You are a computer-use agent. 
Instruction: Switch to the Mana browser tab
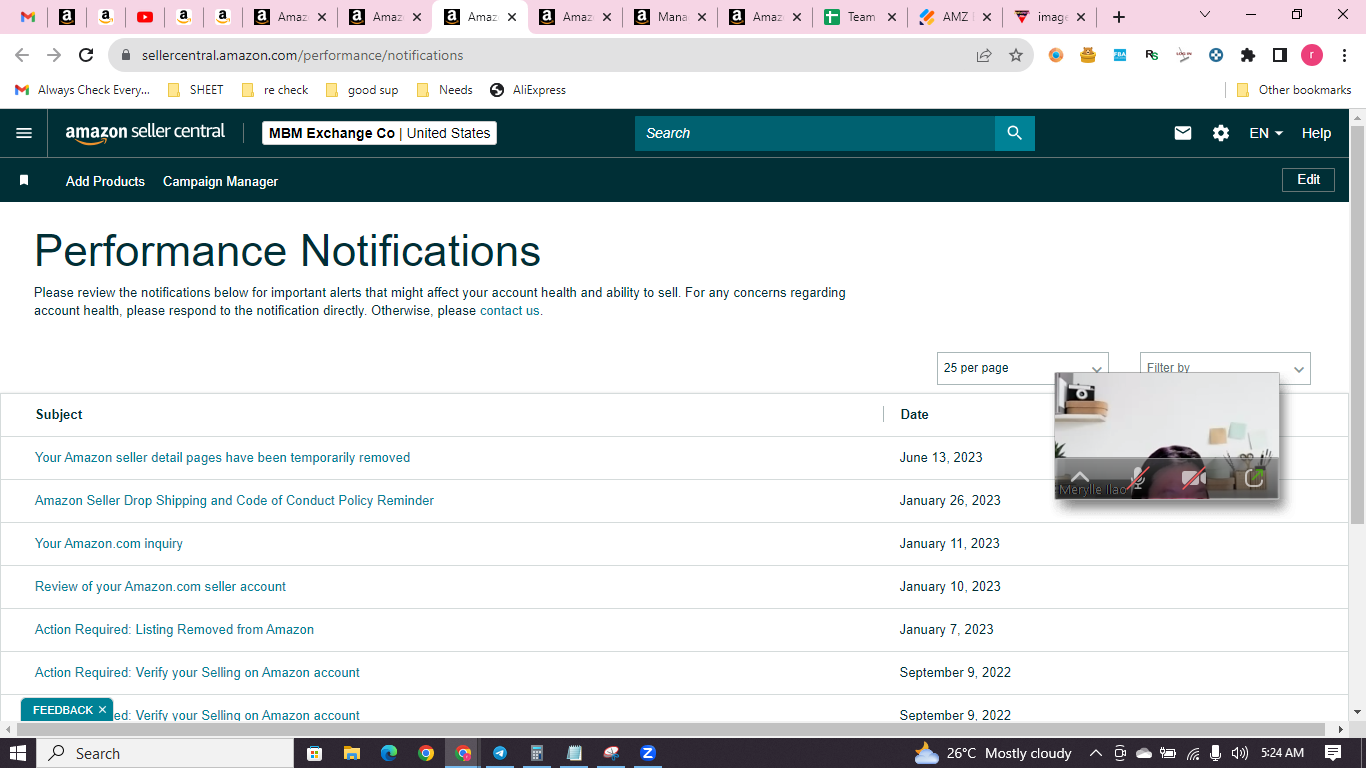(x=670, y=17)
